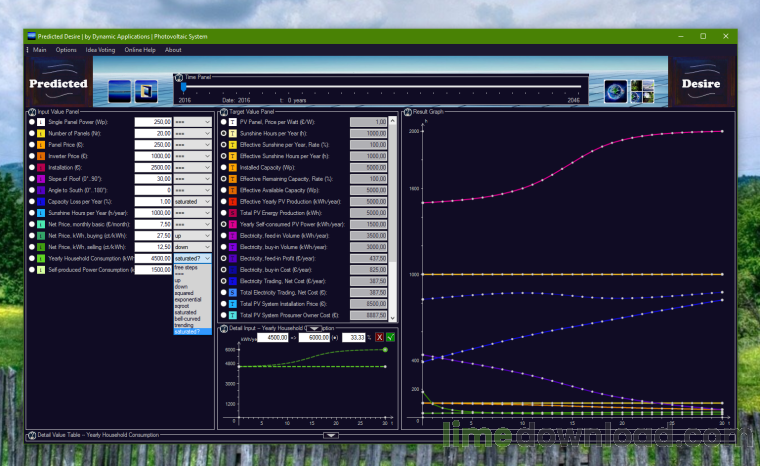Click the Desire logo button
Image resolution: width=760 pixels, height=466 pixels.
[x=701, y=82]
